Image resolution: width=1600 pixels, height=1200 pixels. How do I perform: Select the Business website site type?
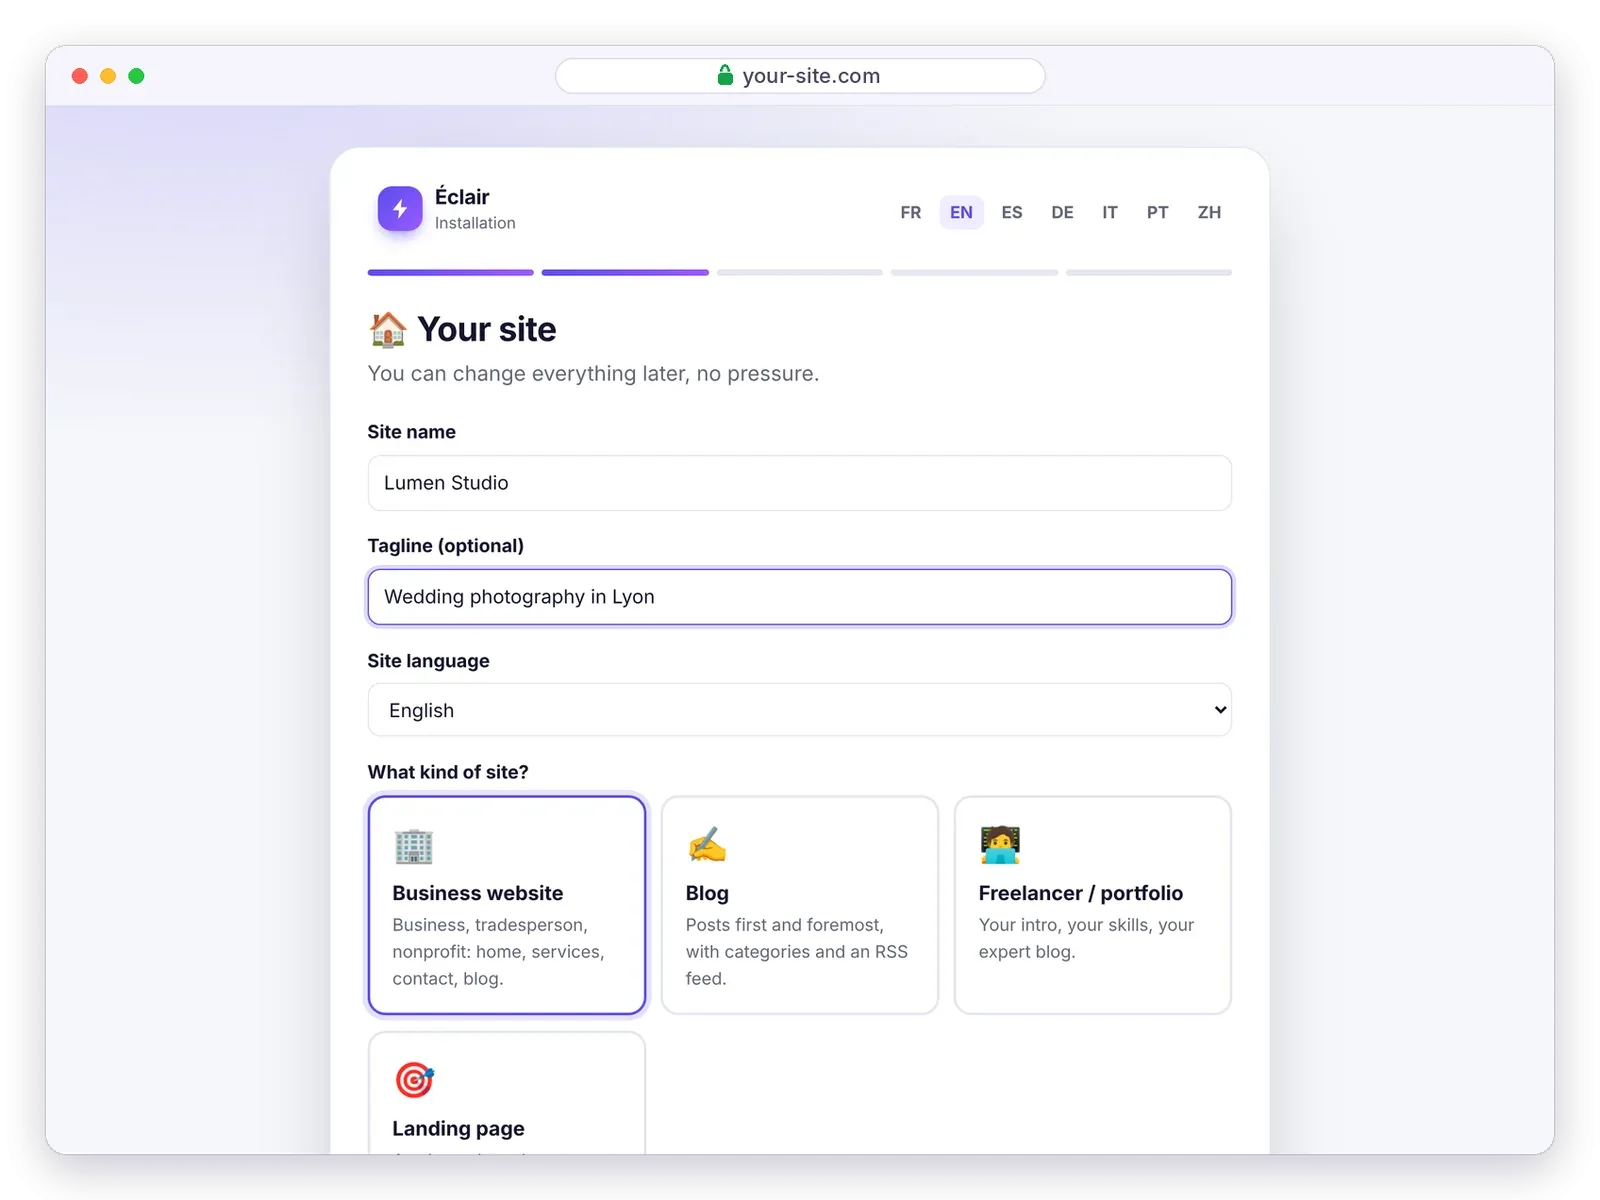pos(507,905)
